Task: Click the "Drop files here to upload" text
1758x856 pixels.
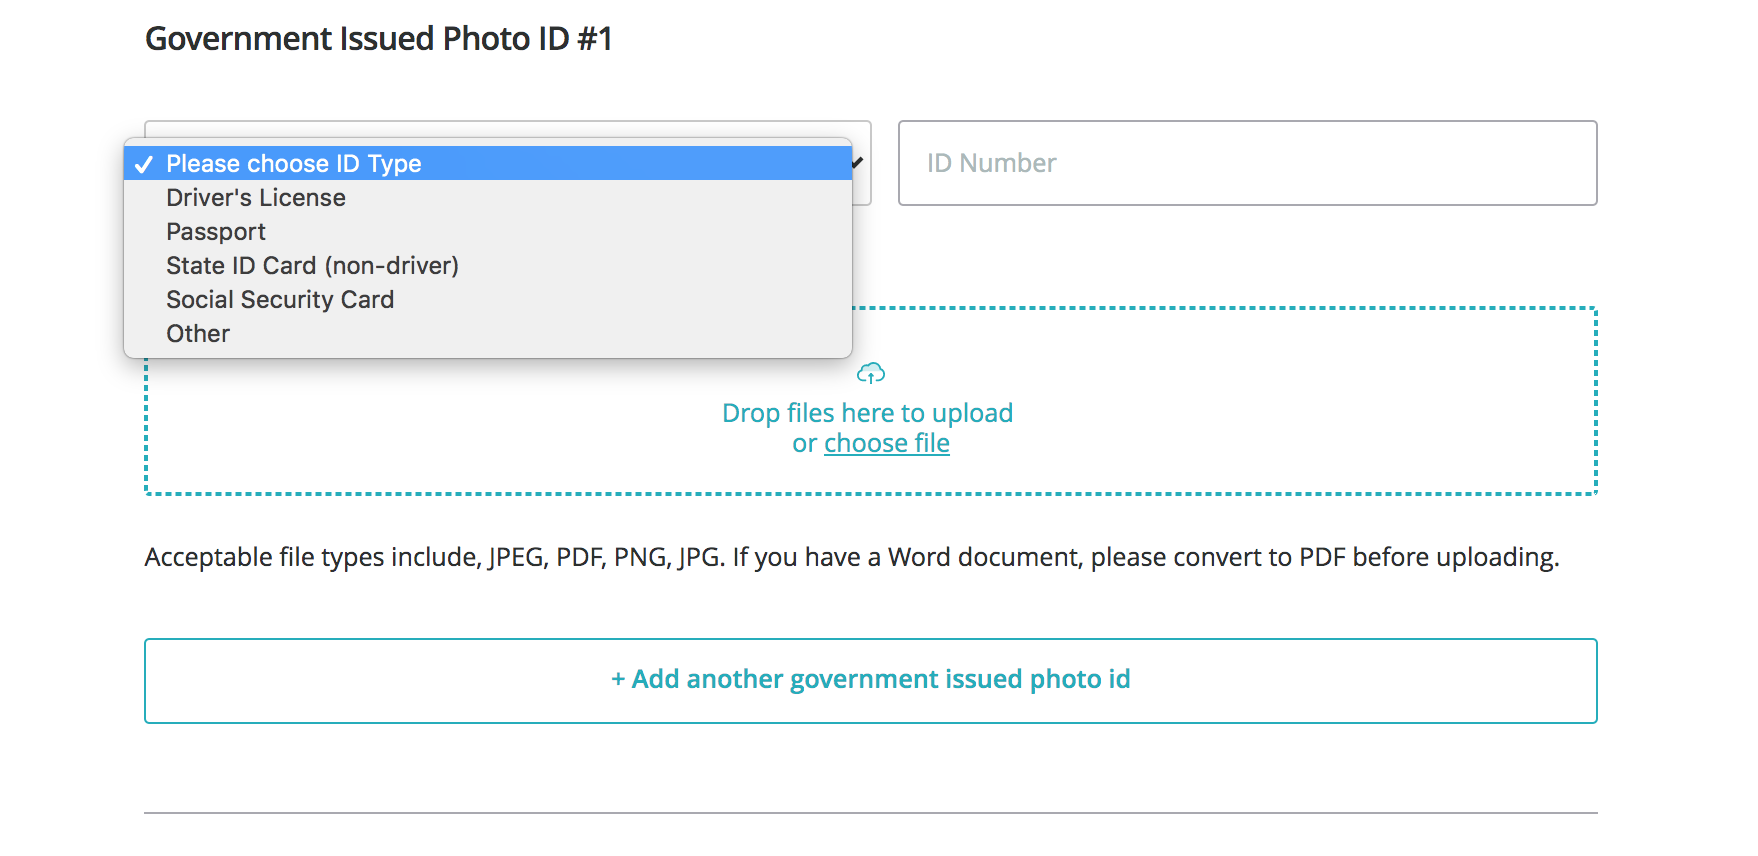Action: point(867,413)
